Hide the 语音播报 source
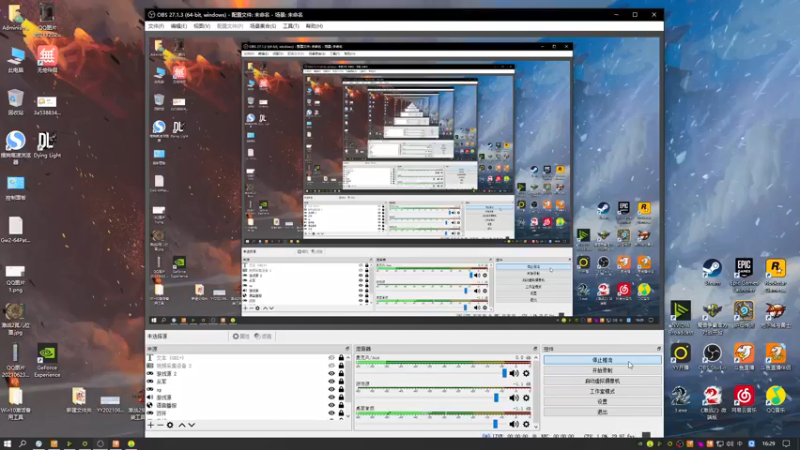Image resolution: width=800 pixels, height=450 pixels. (x=332, y=405)
